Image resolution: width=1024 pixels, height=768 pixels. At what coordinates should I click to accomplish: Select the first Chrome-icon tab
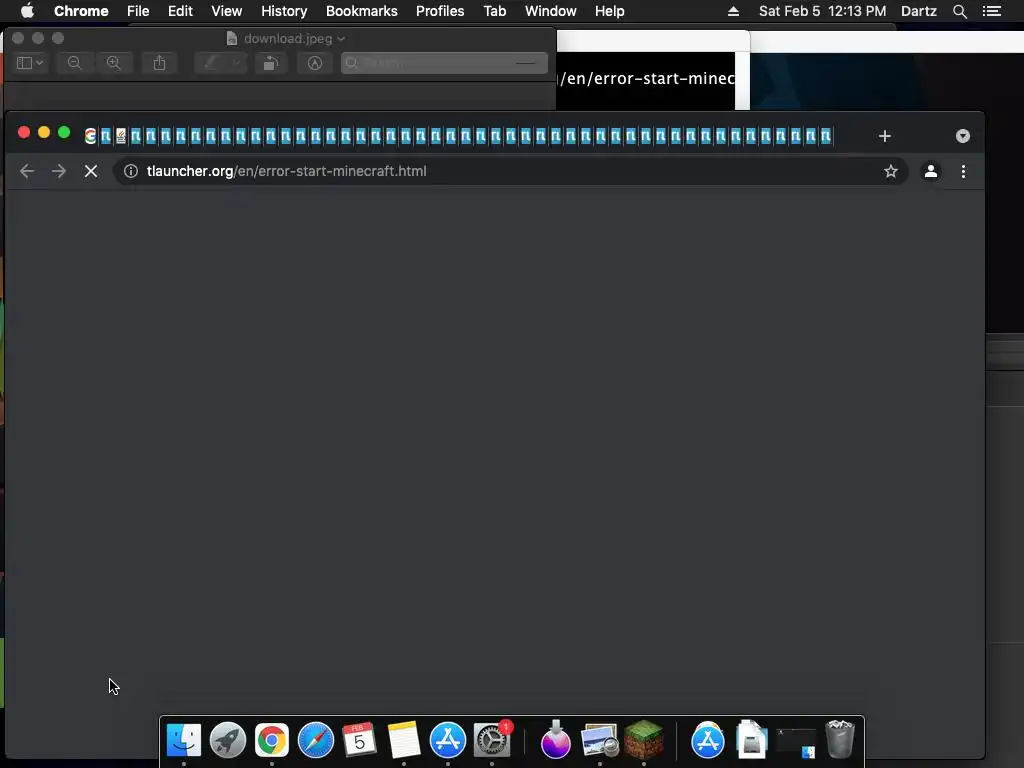[x=91, y=136]
